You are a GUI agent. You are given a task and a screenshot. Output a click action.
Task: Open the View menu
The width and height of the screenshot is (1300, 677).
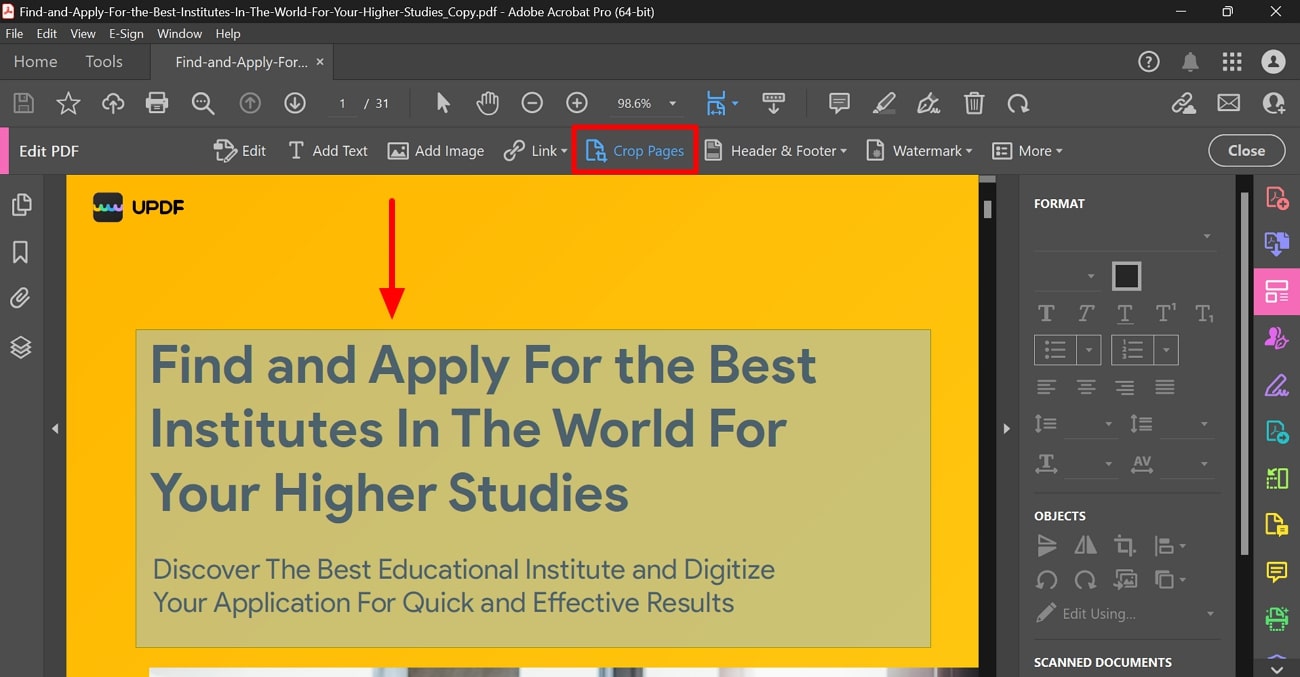point(83,33)
